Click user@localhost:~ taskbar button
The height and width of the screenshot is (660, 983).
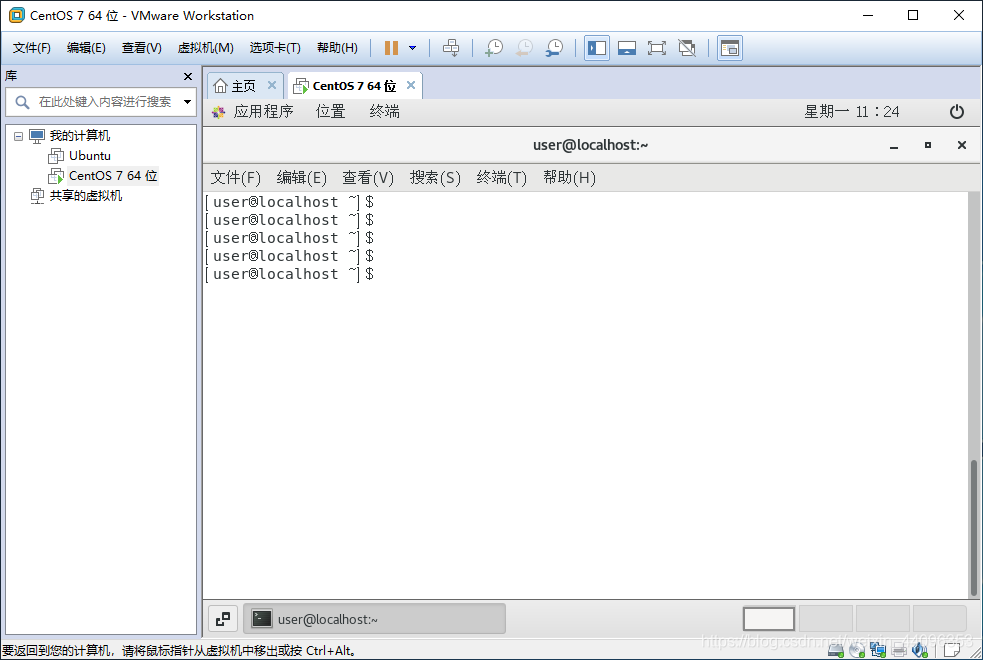pos(374,619)
